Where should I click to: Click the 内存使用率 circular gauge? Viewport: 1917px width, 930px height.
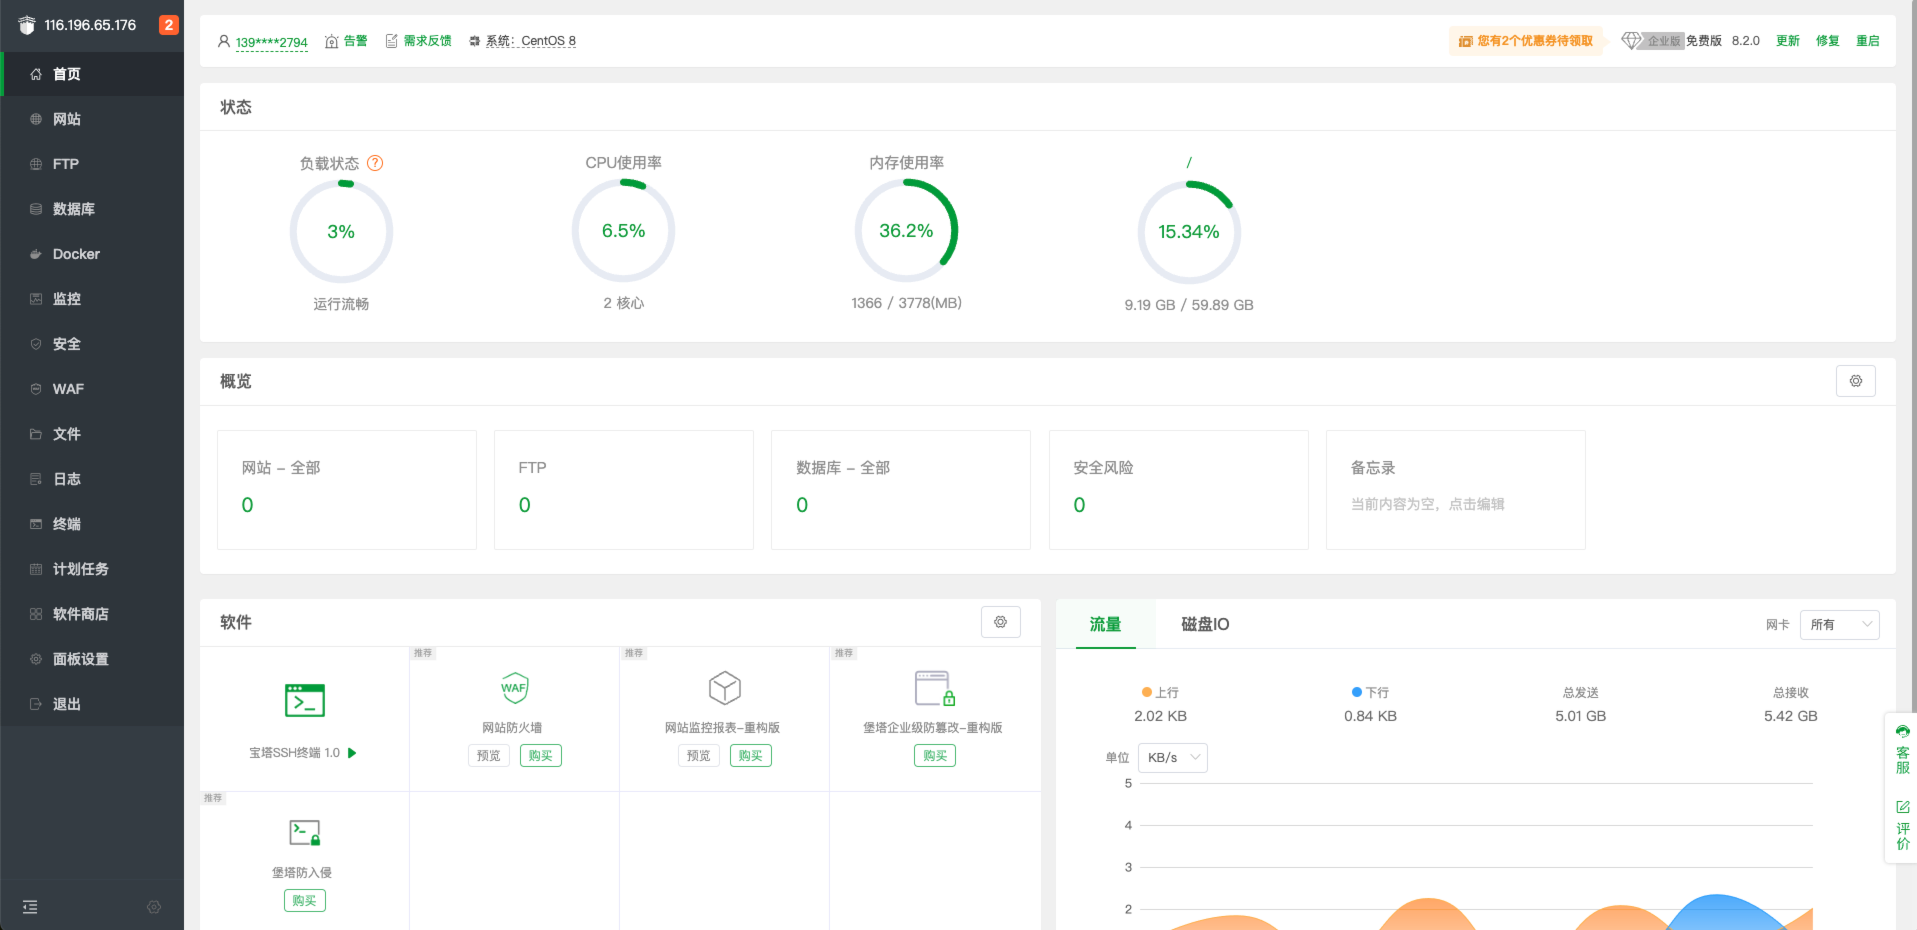click(x=906, y=231)
